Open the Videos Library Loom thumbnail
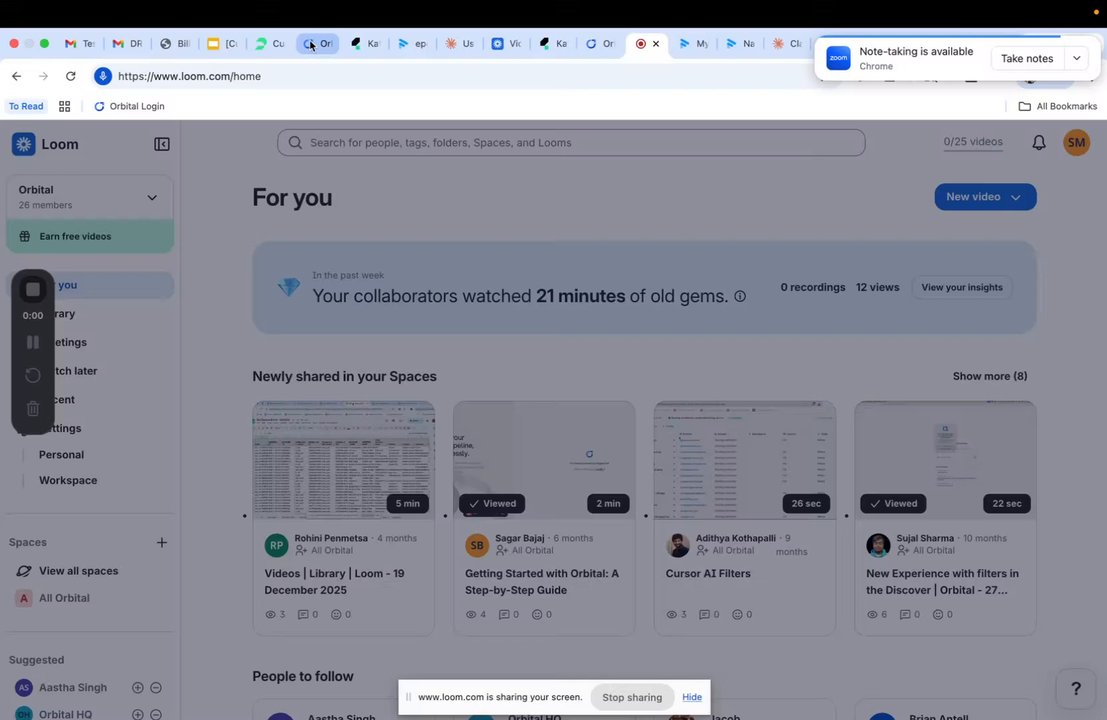Image resolution: width=1107 pixels, height=720 pixels. click(x=344, y=460)
